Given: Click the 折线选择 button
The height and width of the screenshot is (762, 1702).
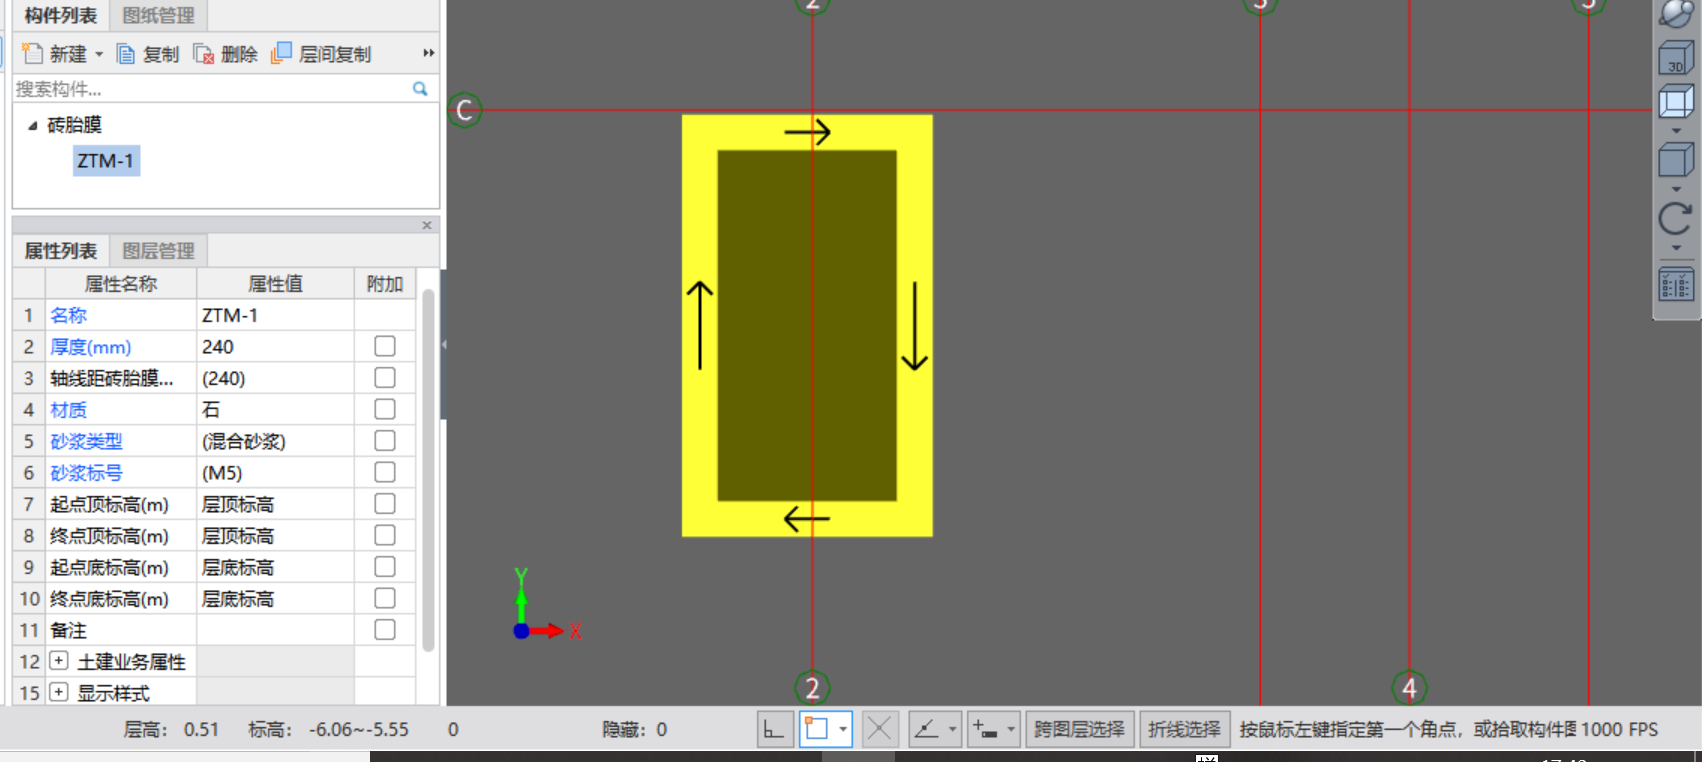Looking at the screenshot, I should [1184, 729].
